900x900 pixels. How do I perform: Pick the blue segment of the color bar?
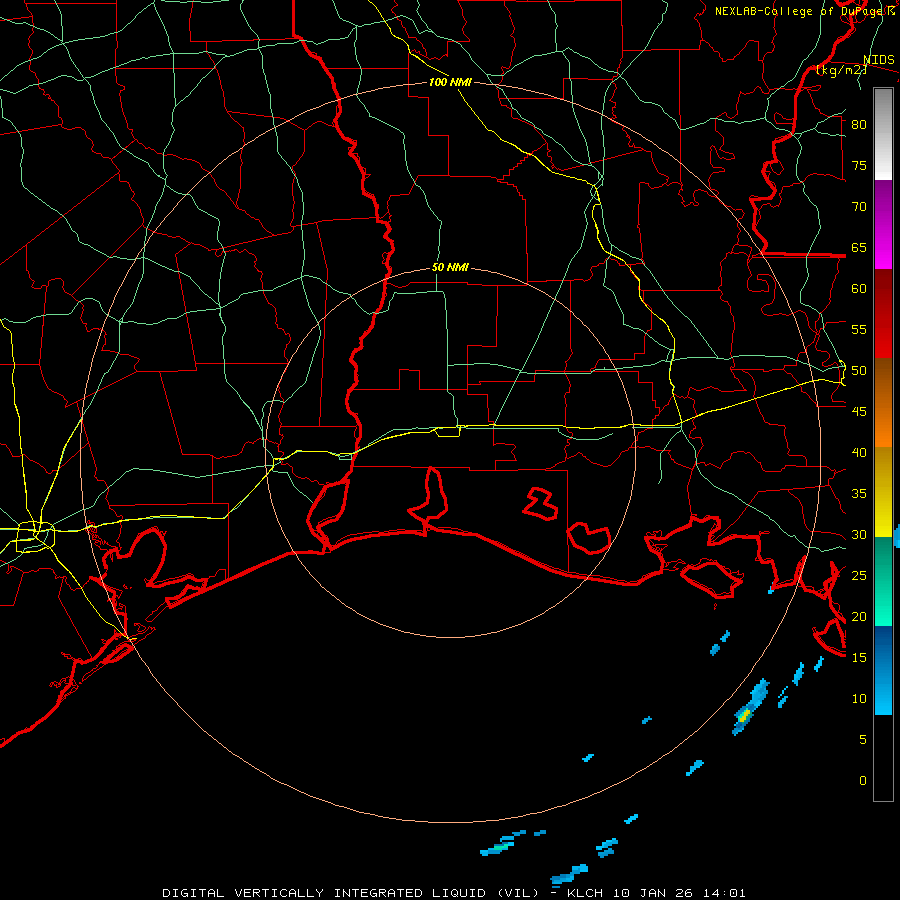click(883, 670)
